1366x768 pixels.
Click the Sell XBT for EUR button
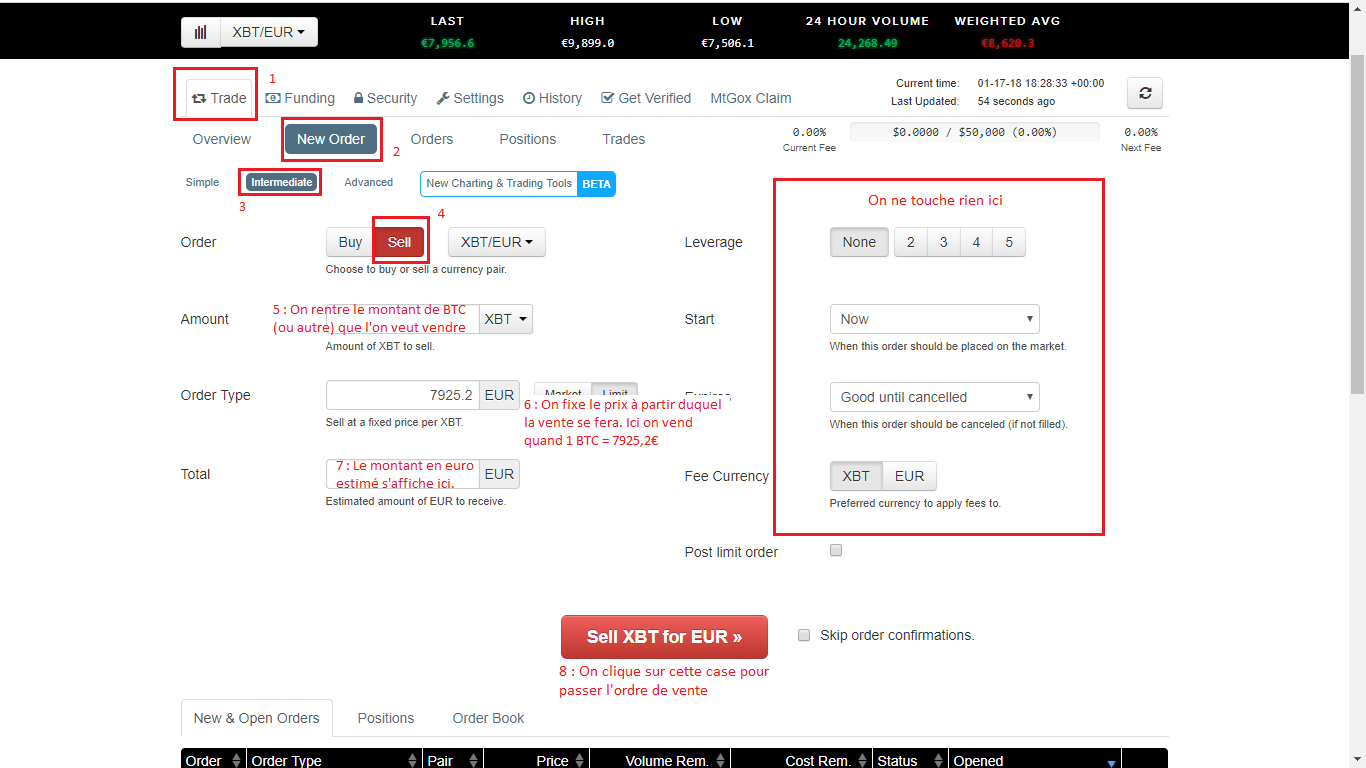coord(665,637)
